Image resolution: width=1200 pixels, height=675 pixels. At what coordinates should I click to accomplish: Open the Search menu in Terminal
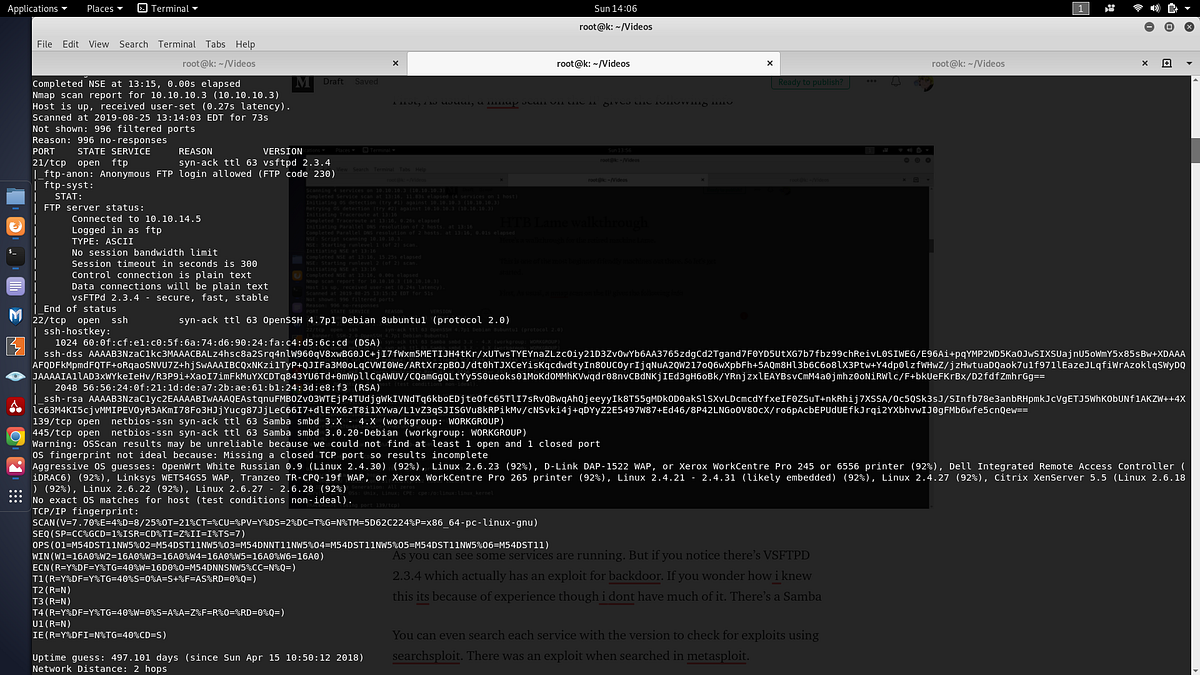[133, 44]
